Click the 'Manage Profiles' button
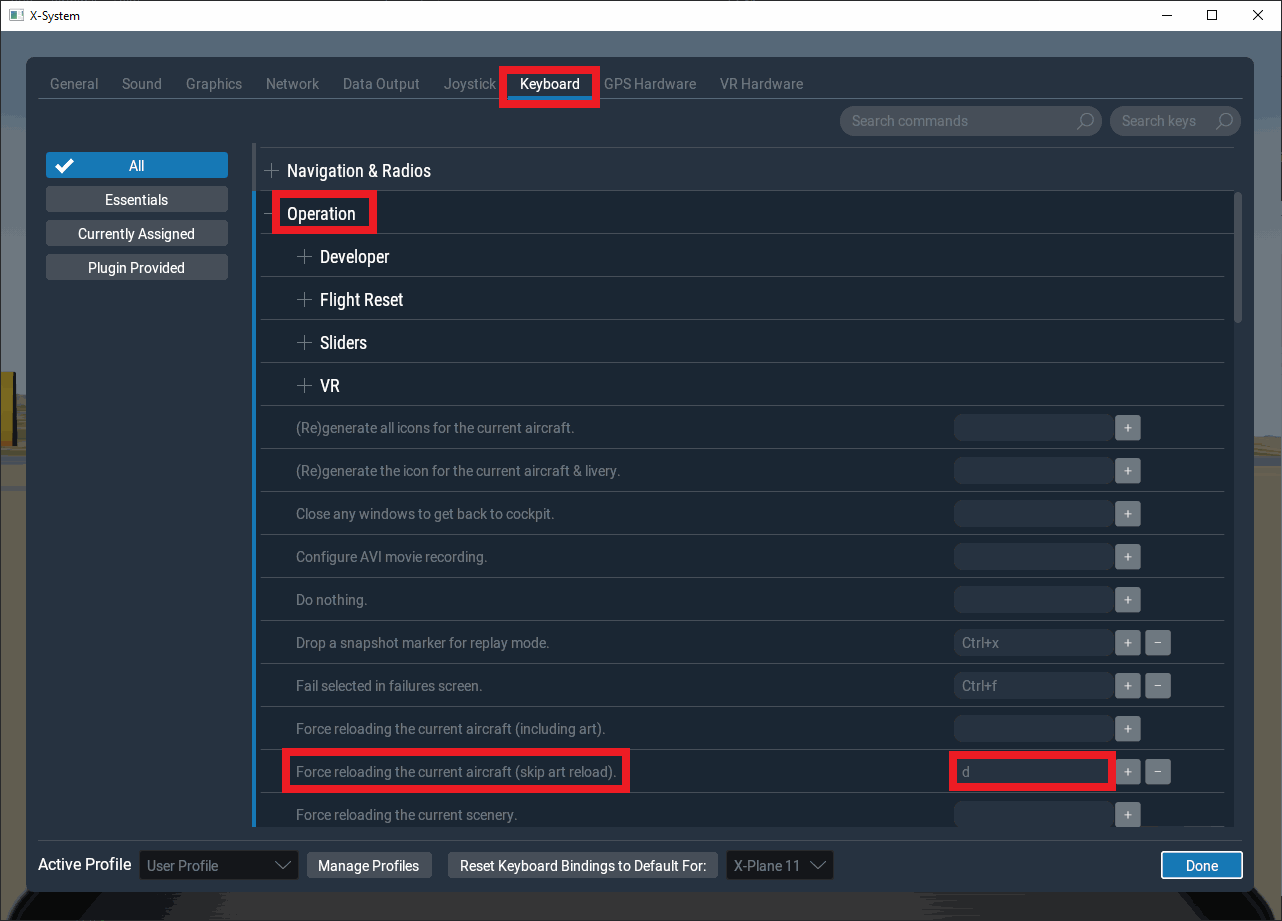1282x921 pixels. pos(368,866)
